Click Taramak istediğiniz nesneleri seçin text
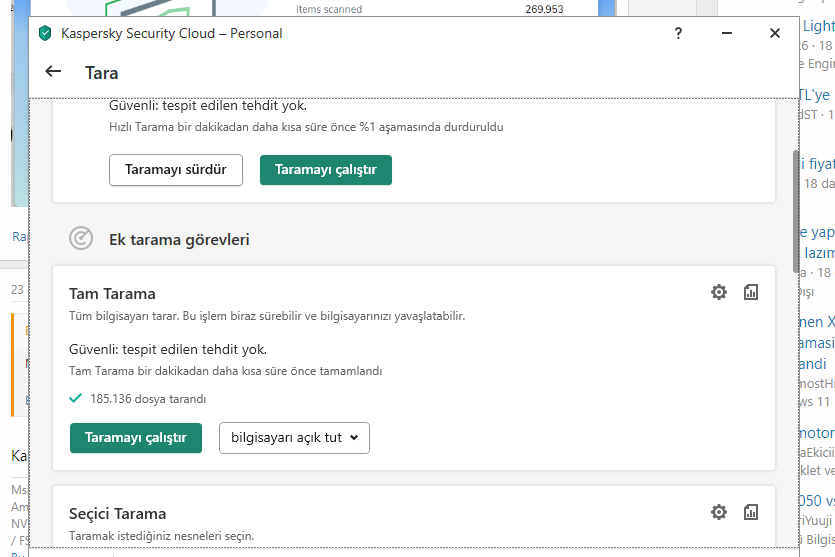The image size is (835, 557). 161,536
